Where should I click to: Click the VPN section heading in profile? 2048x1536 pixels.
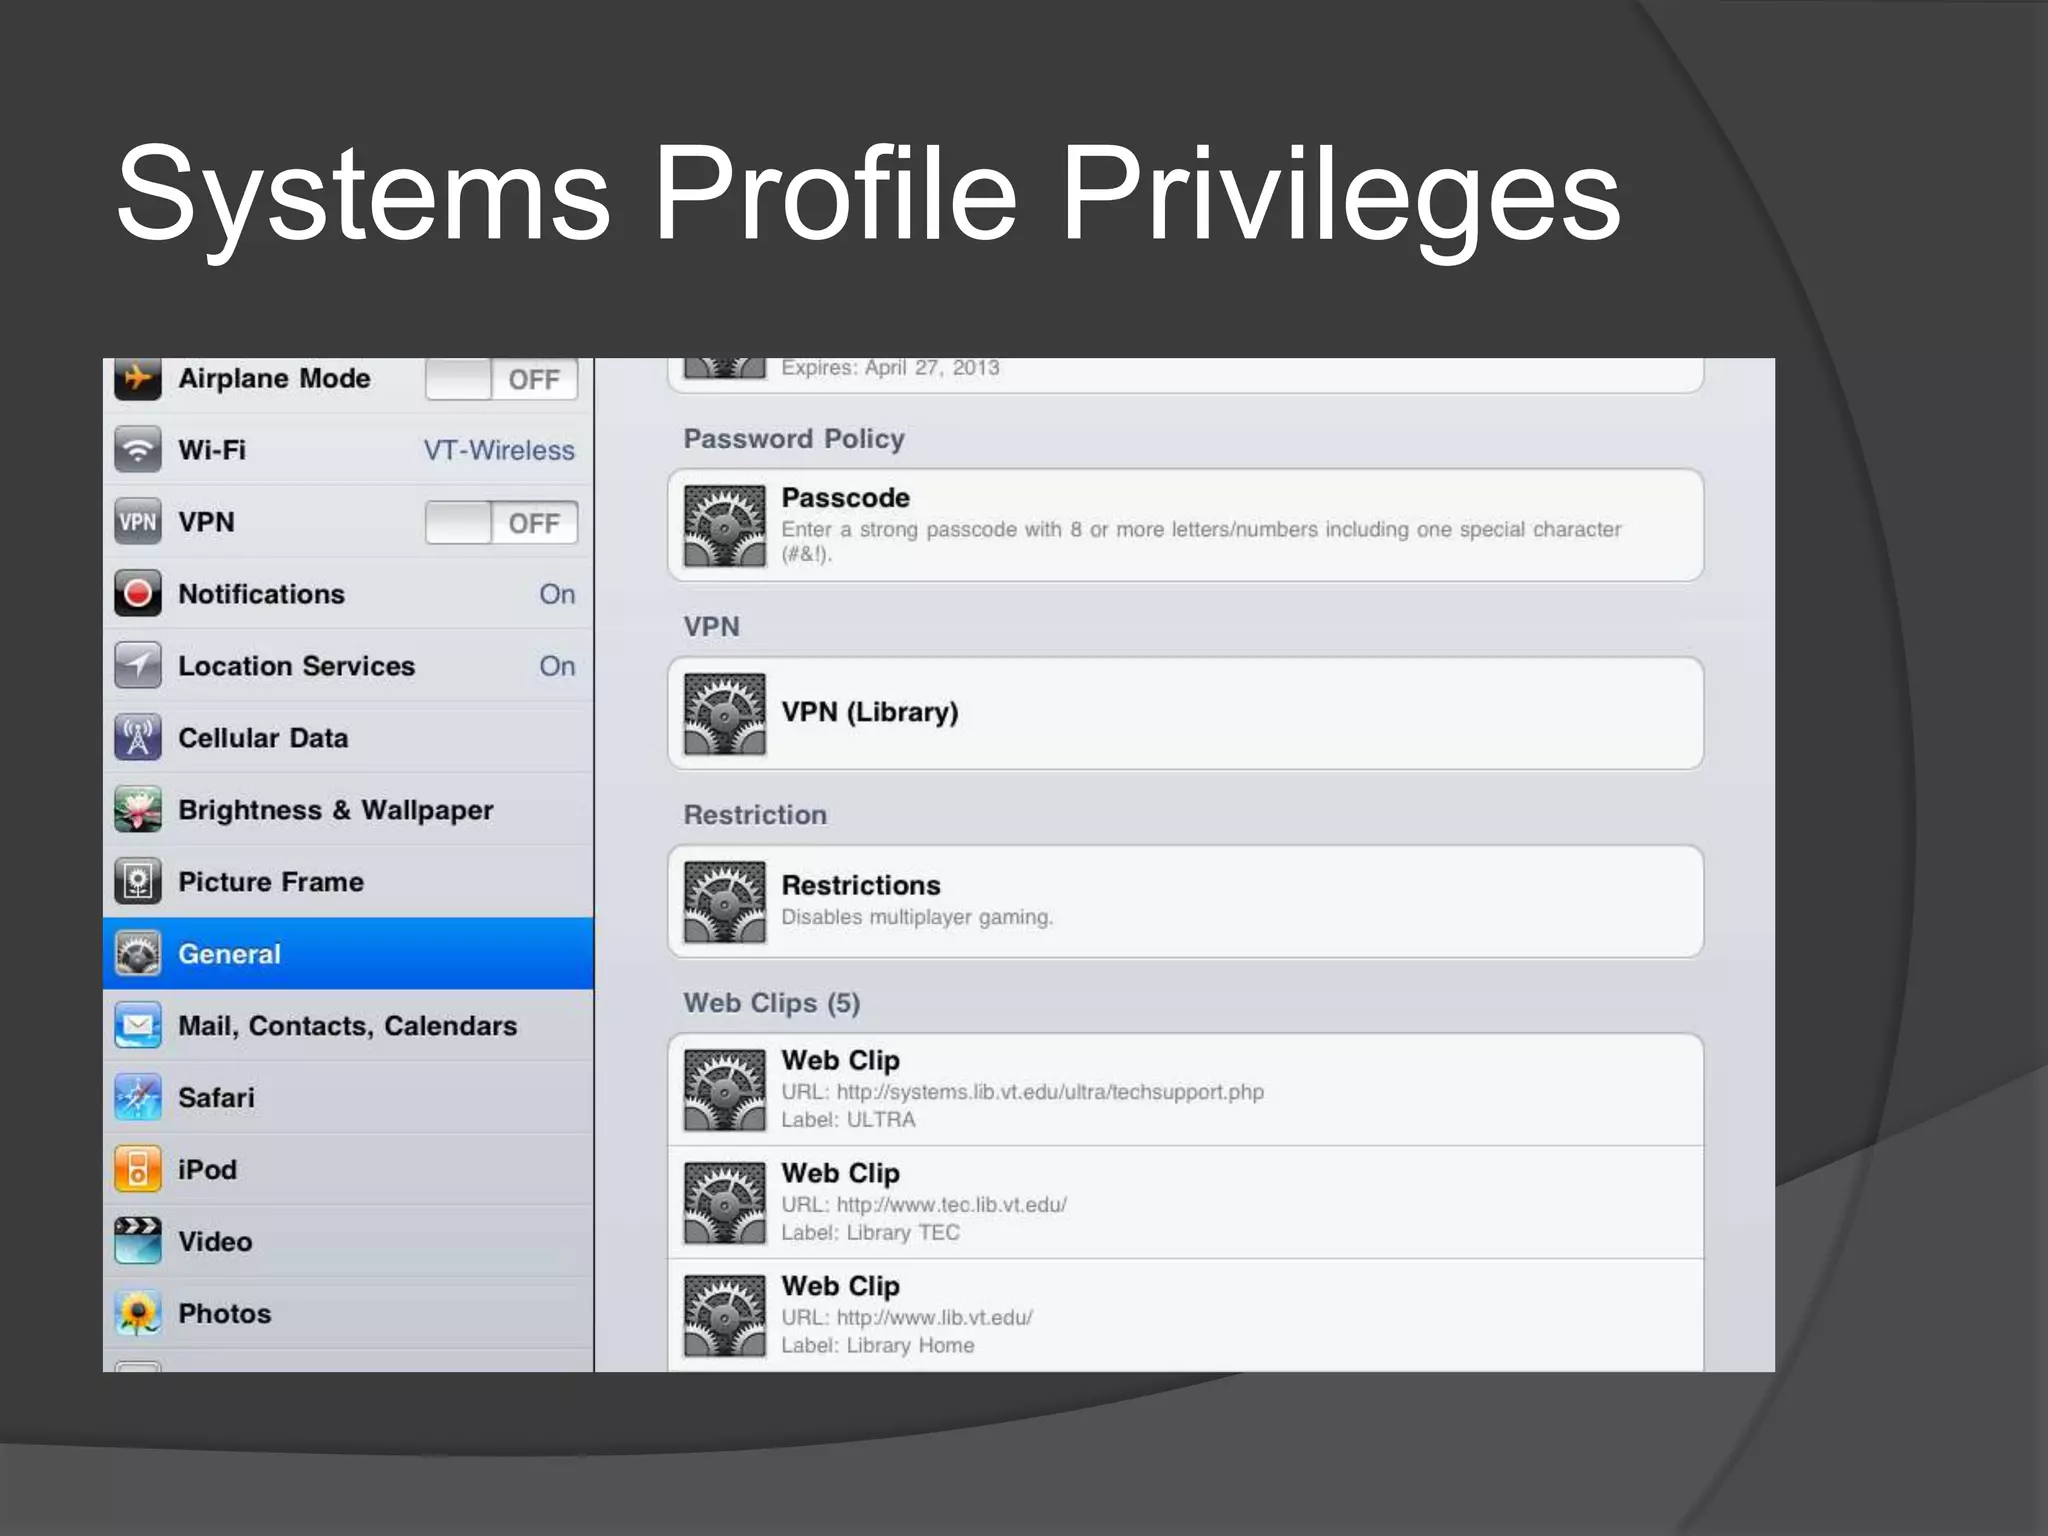pos(711,627)
